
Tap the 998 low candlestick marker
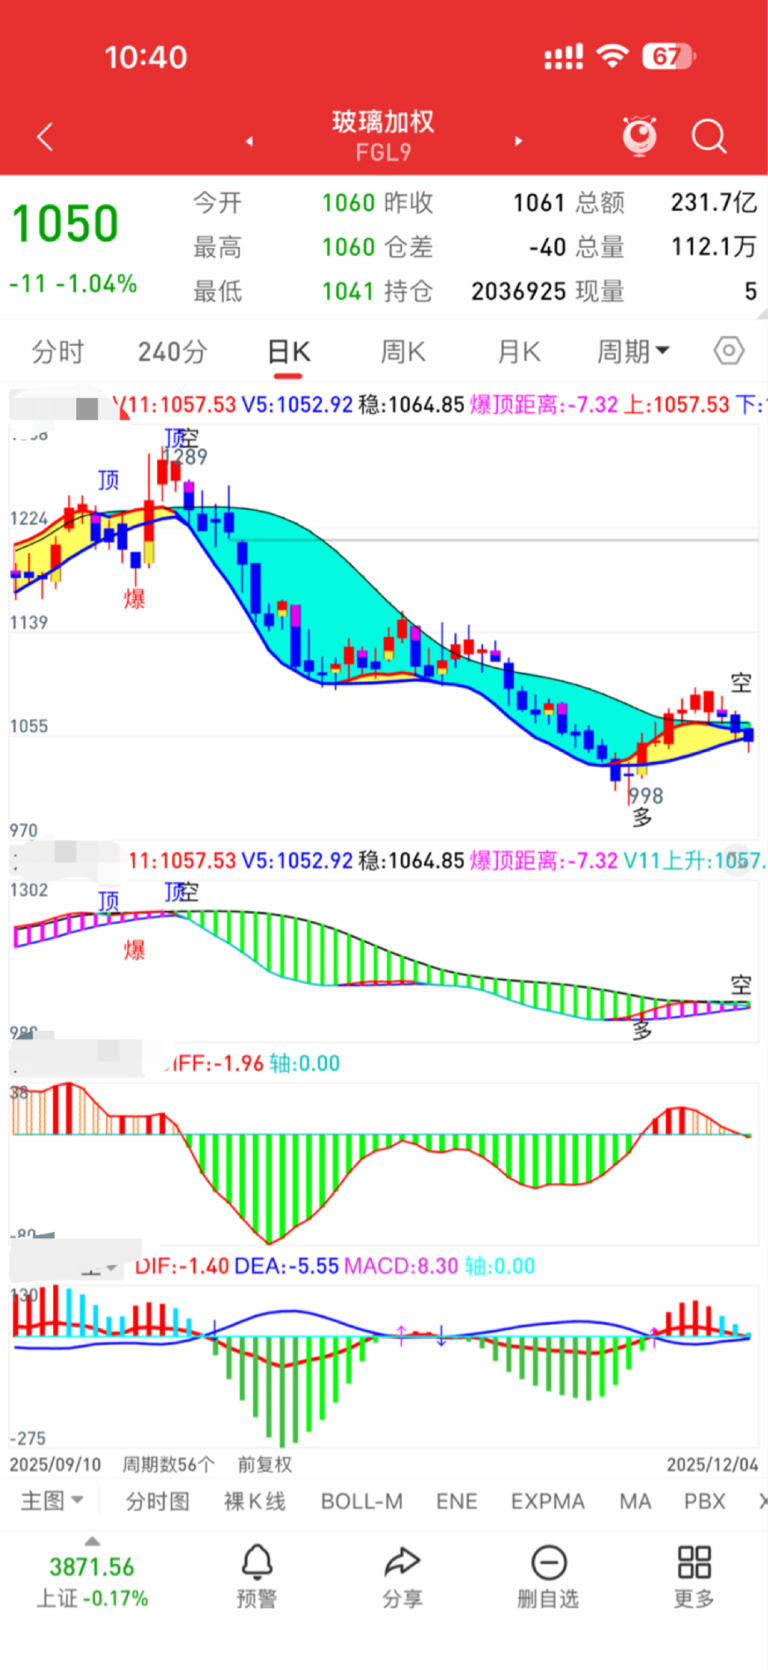[x=646, y=796]
